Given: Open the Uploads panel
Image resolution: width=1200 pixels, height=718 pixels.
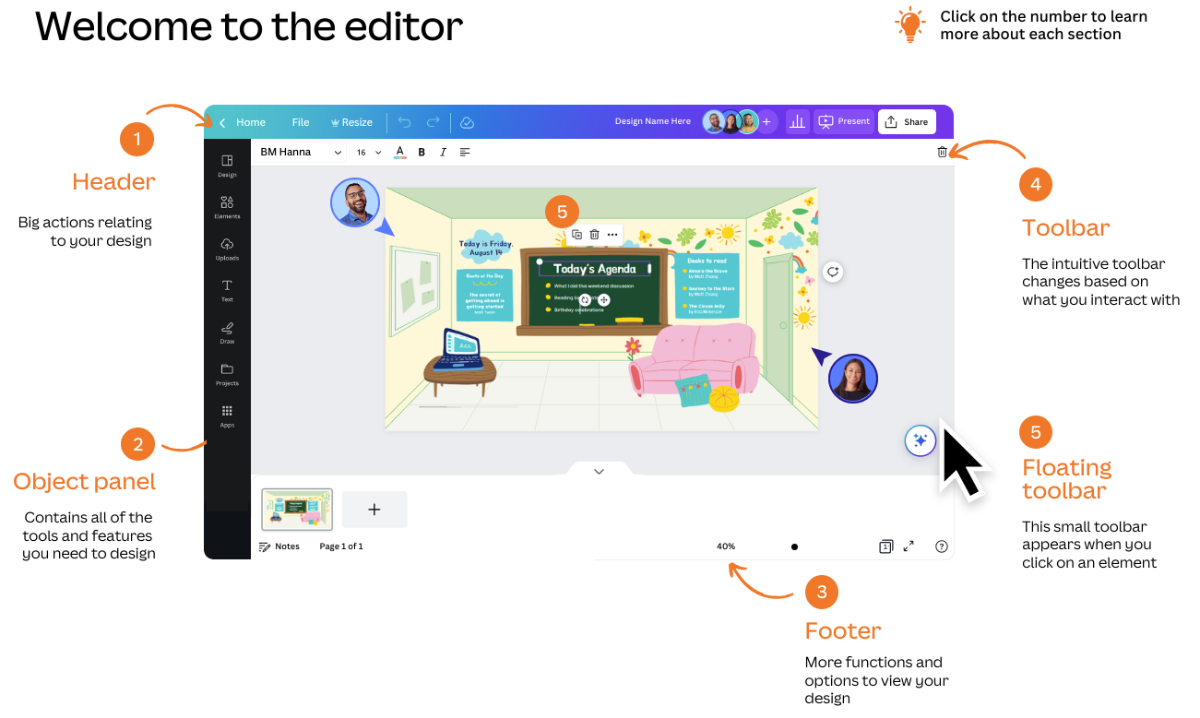Looking at the screenshot, I should pyautogui.click(x=227, y=249).
